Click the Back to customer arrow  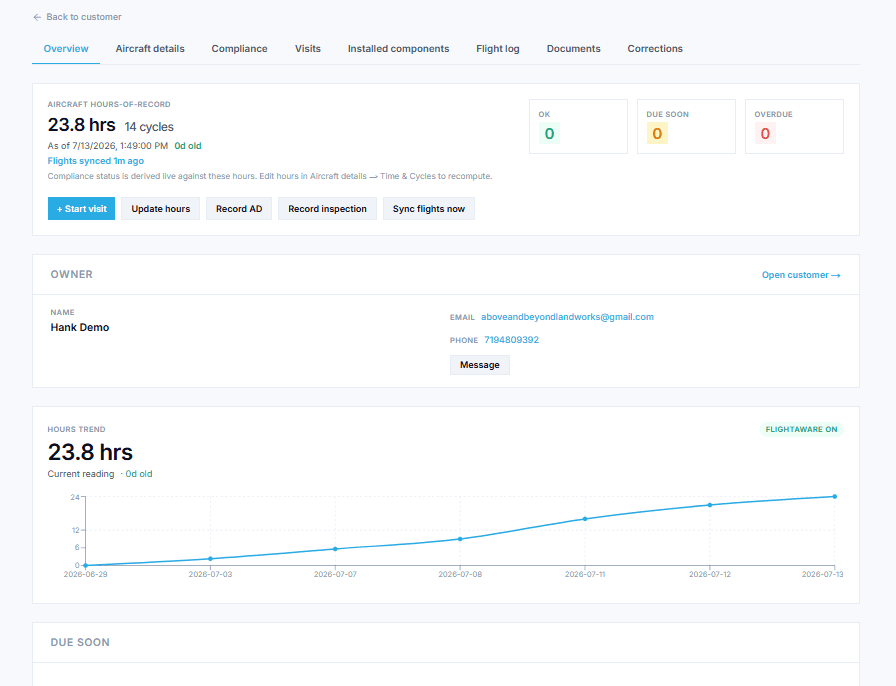coord(37,17)
